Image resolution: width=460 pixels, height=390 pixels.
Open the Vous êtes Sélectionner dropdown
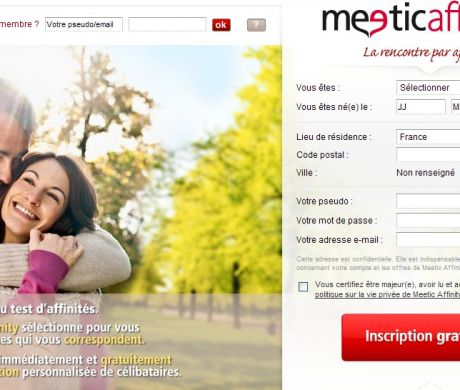[x=428, y=88]
